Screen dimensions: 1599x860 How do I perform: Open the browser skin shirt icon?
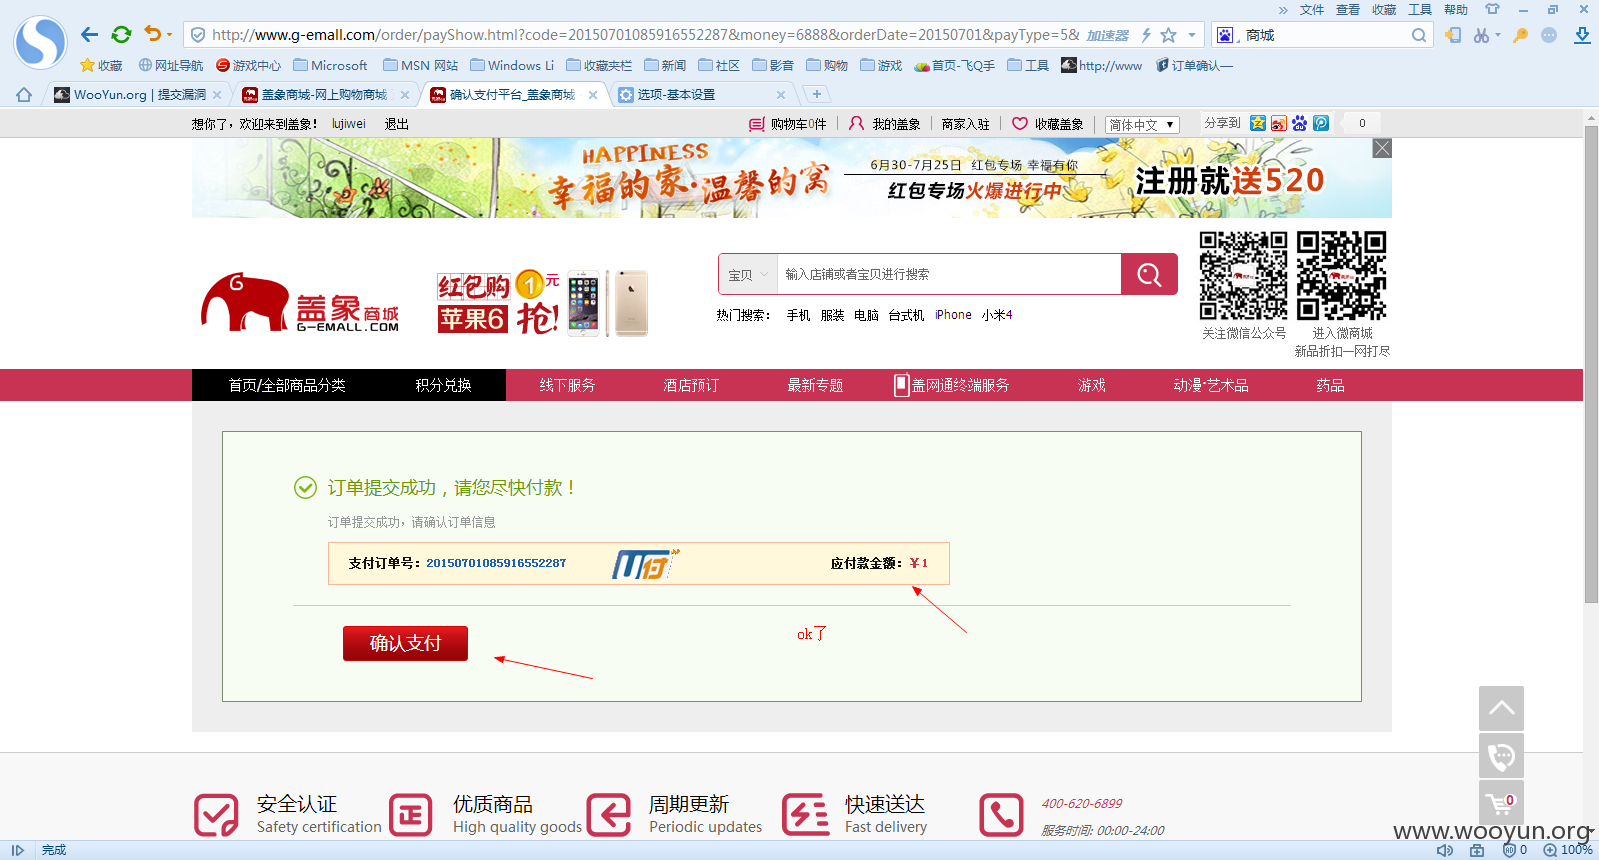click(1492, 9)
